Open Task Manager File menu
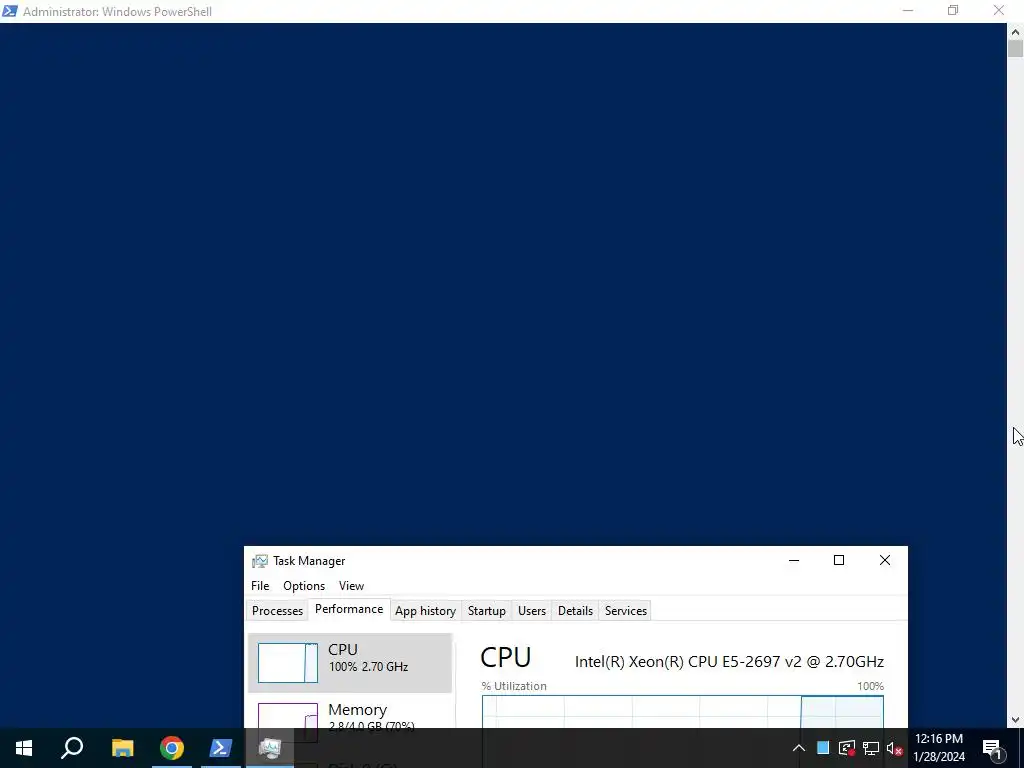The image size is (1024, 768). click(260, 586)
